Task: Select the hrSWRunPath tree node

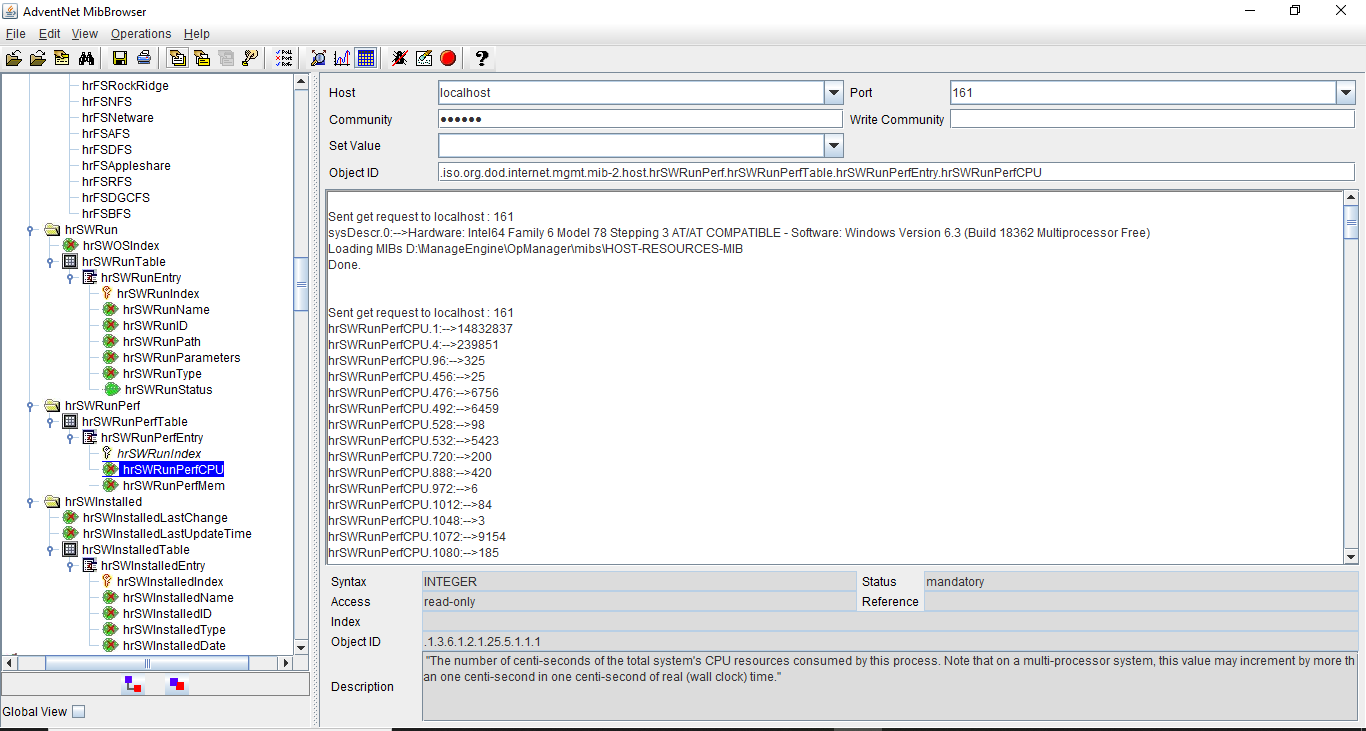Action: [162, 342]
